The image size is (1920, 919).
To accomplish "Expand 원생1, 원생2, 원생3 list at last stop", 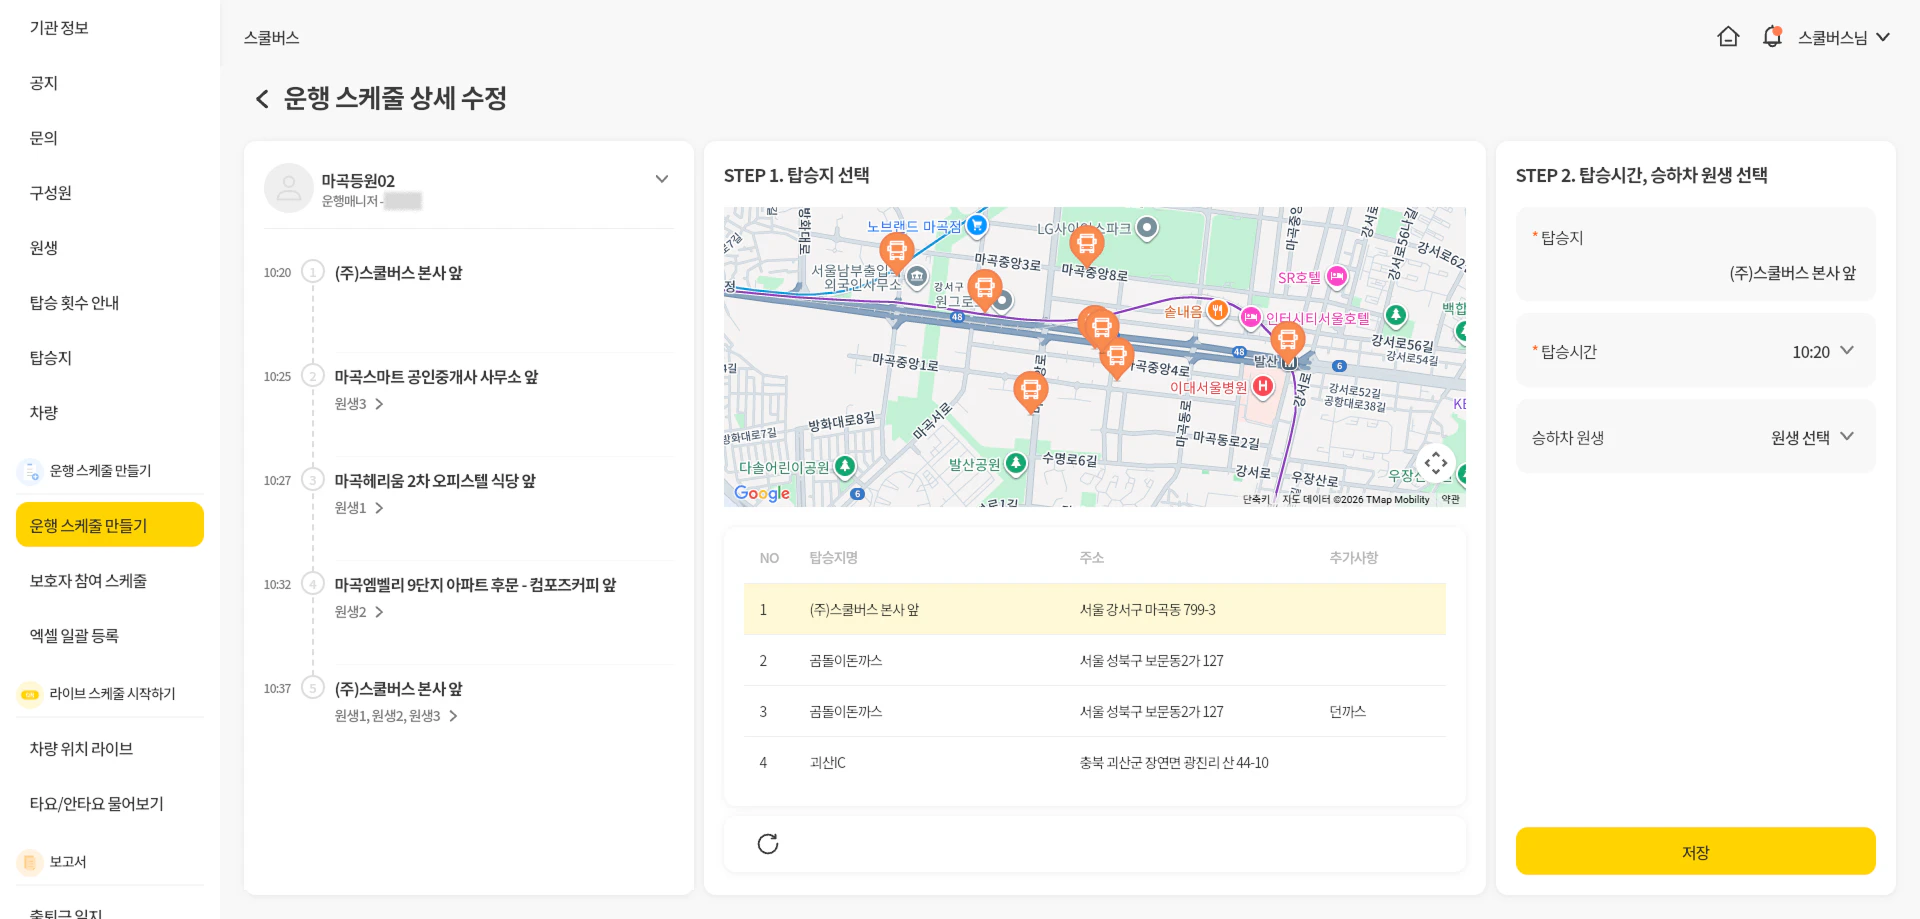I will click(x=453, y=716).
